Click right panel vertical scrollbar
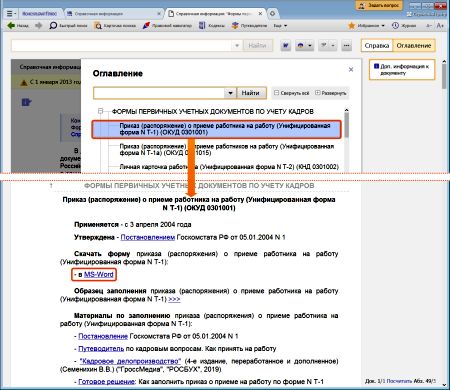Image resolution: width=450 pixels, height=390 pixels. [444, 77]
